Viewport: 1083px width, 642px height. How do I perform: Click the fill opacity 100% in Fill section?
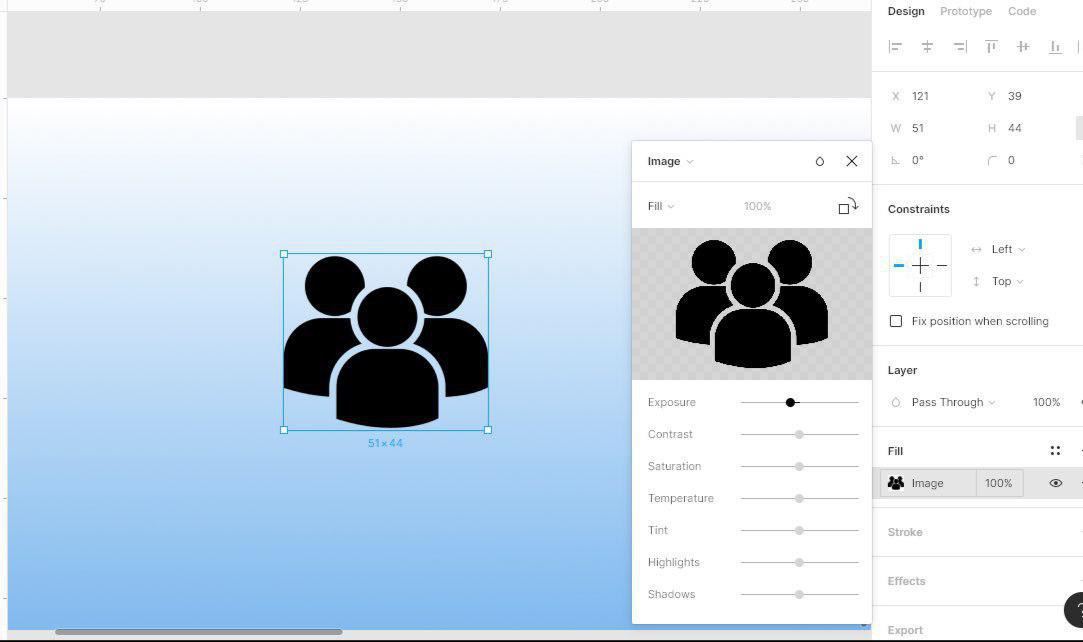(x=999, y=483)
